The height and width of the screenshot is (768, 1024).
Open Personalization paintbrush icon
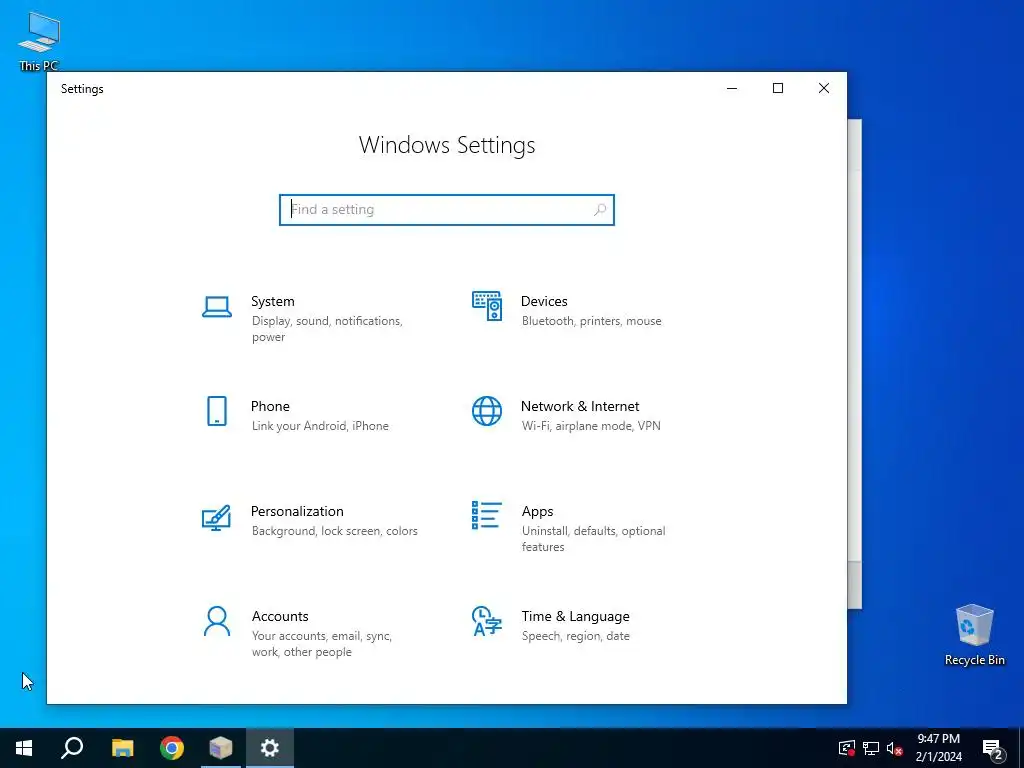pos(216,517)
